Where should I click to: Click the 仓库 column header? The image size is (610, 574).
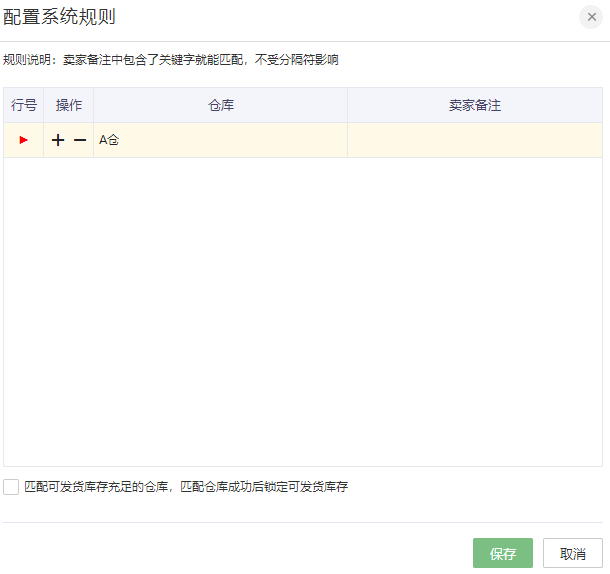pos(220,105)
